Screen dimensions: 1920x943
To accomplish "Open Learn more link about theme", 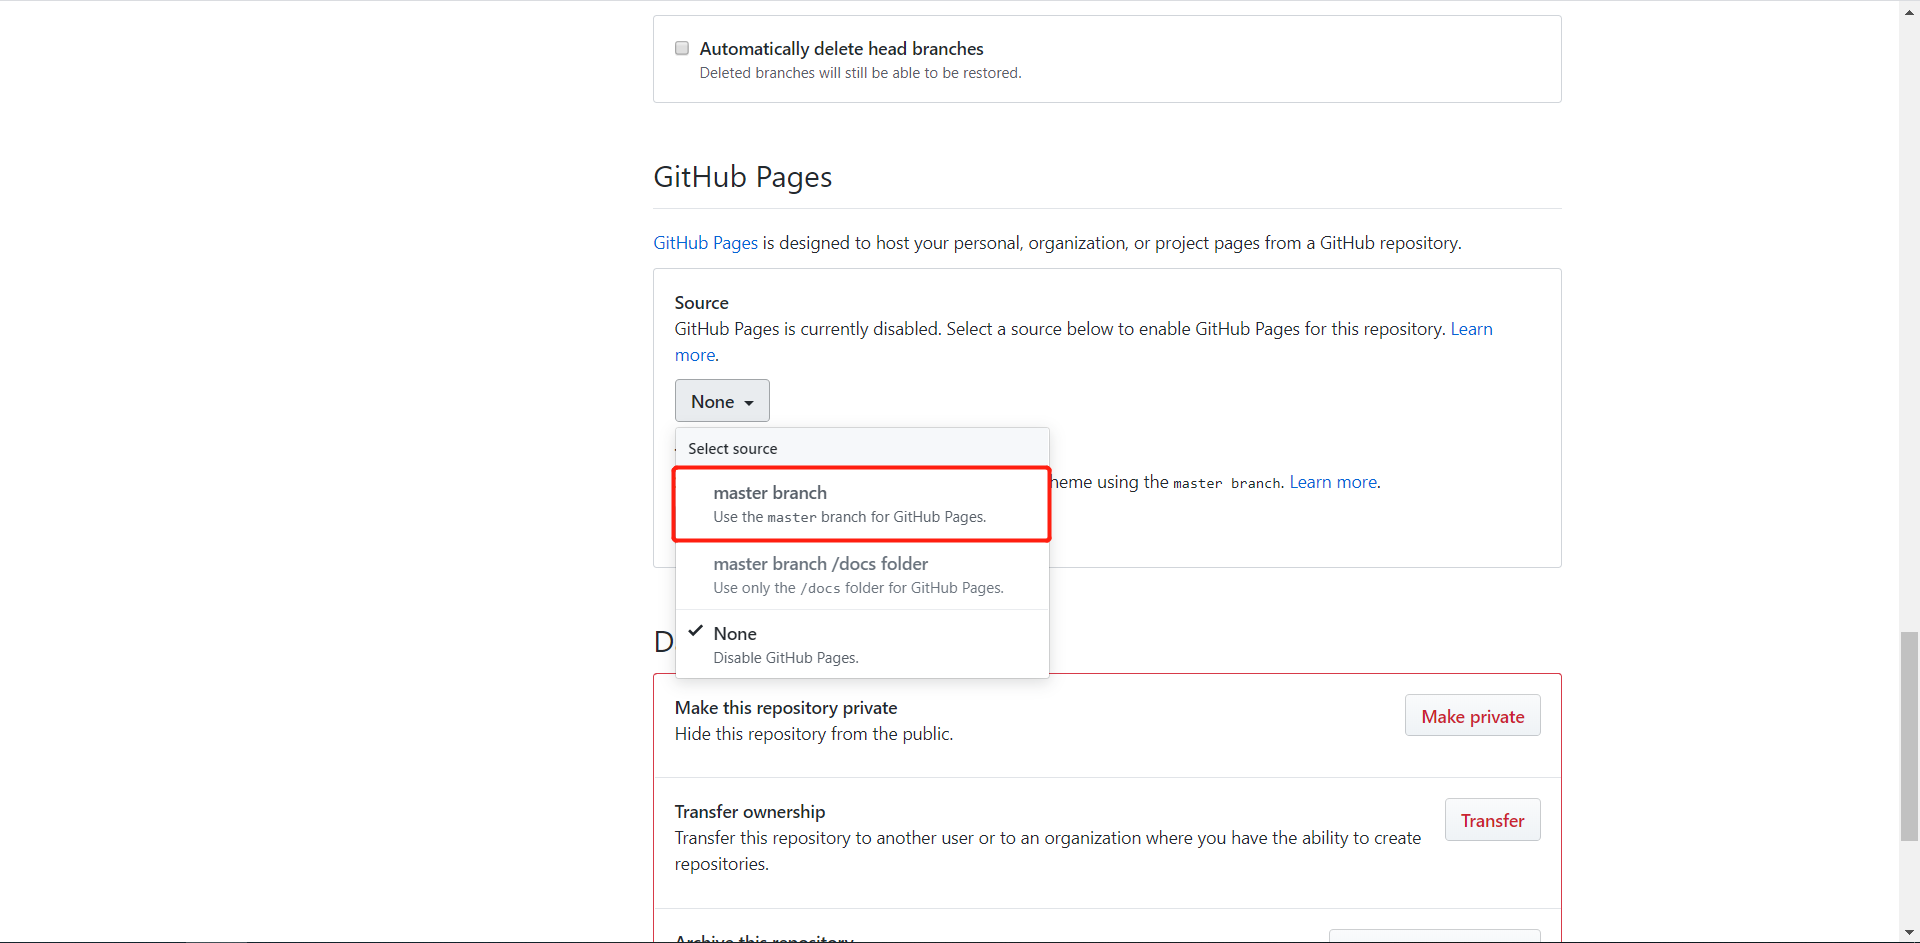I will tap(1333, 482).
